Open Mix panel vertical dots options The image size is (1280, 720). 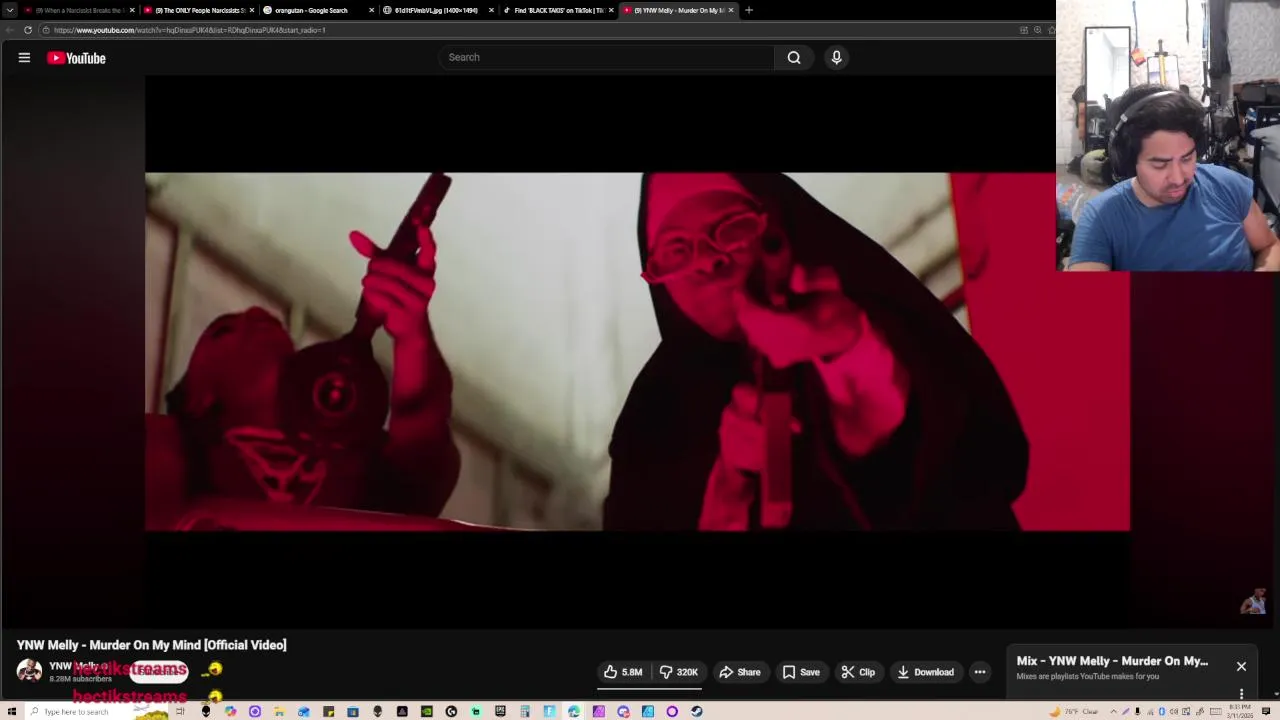tap(1241, 693)
